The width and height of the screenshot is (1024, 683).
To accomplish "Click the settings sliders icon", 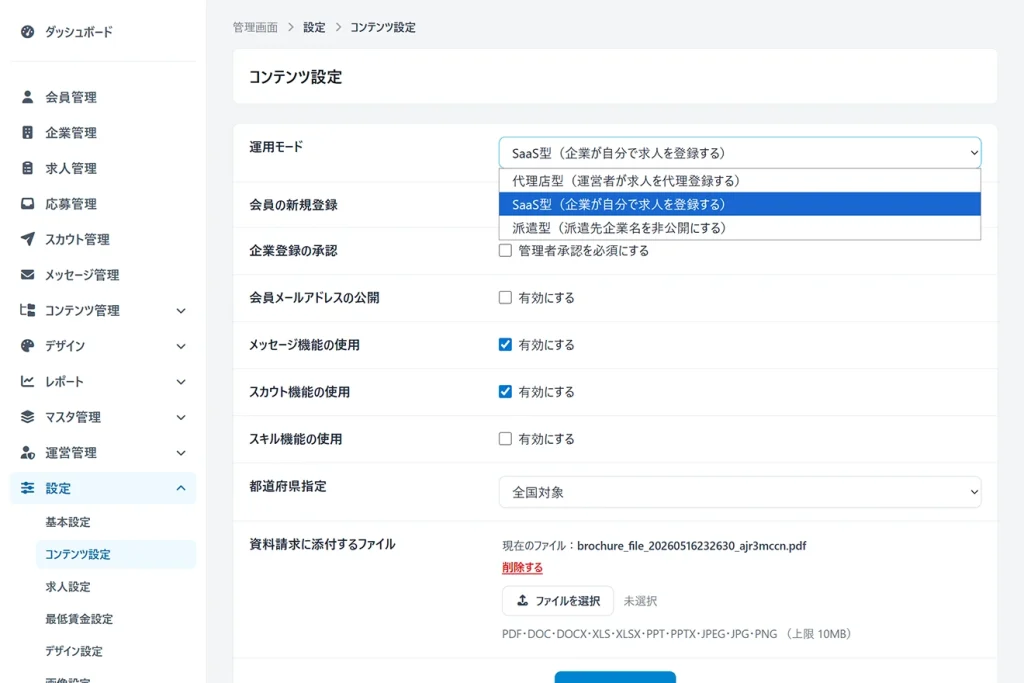I will click(x=27, y=488).
